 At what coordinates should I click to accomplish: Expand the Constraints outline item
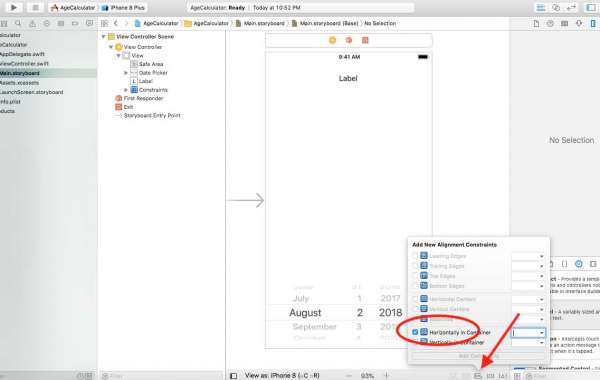click(126, 90)
